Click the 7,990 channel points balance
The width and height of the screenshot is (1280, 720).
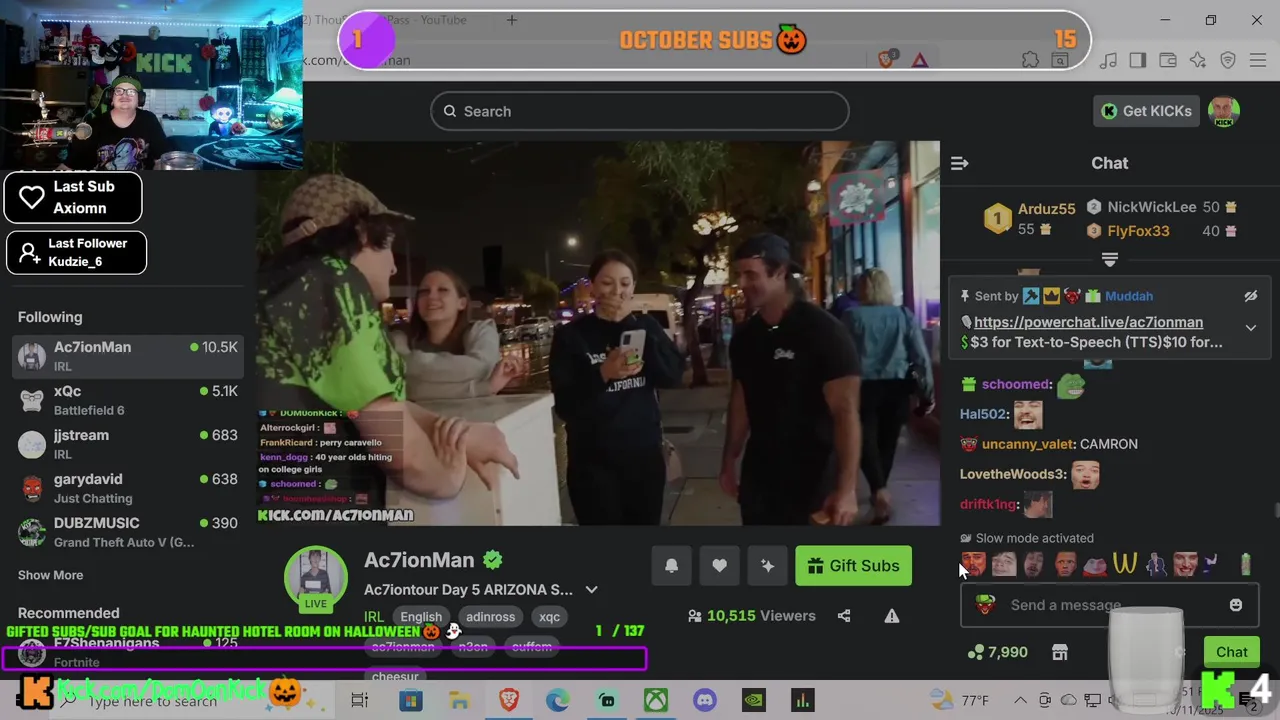pos(998,652)
